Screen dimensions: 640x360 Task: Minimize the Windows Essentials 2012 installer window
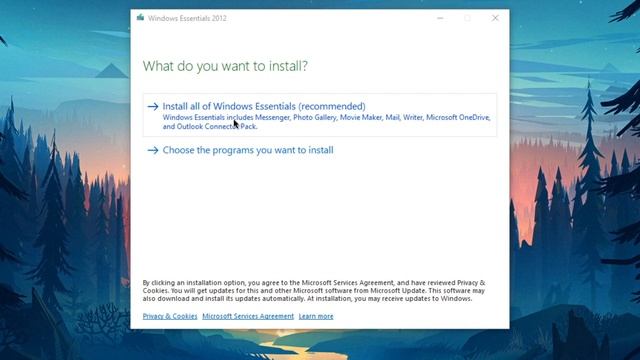440,18
